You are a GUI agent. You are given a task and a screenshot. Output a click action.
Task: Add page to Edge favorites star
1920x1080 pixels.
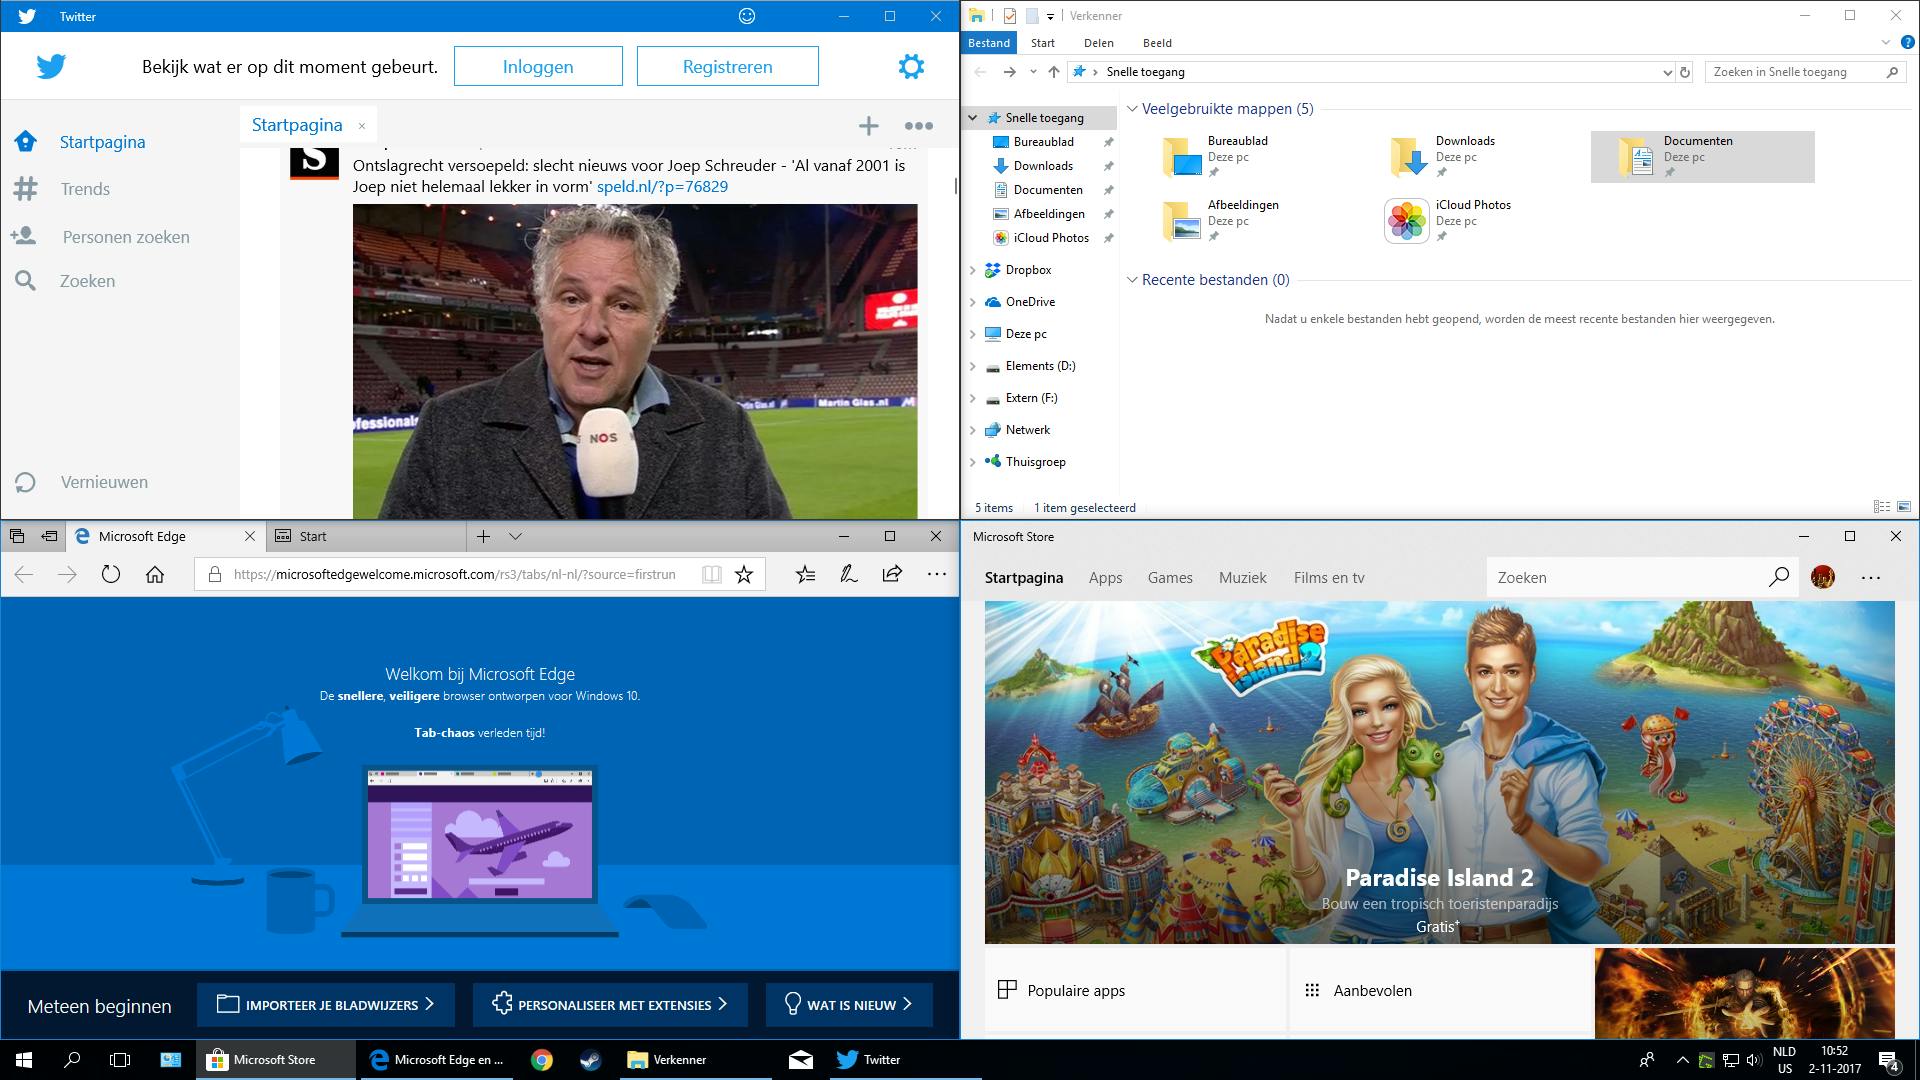click(x=744, y=574)
